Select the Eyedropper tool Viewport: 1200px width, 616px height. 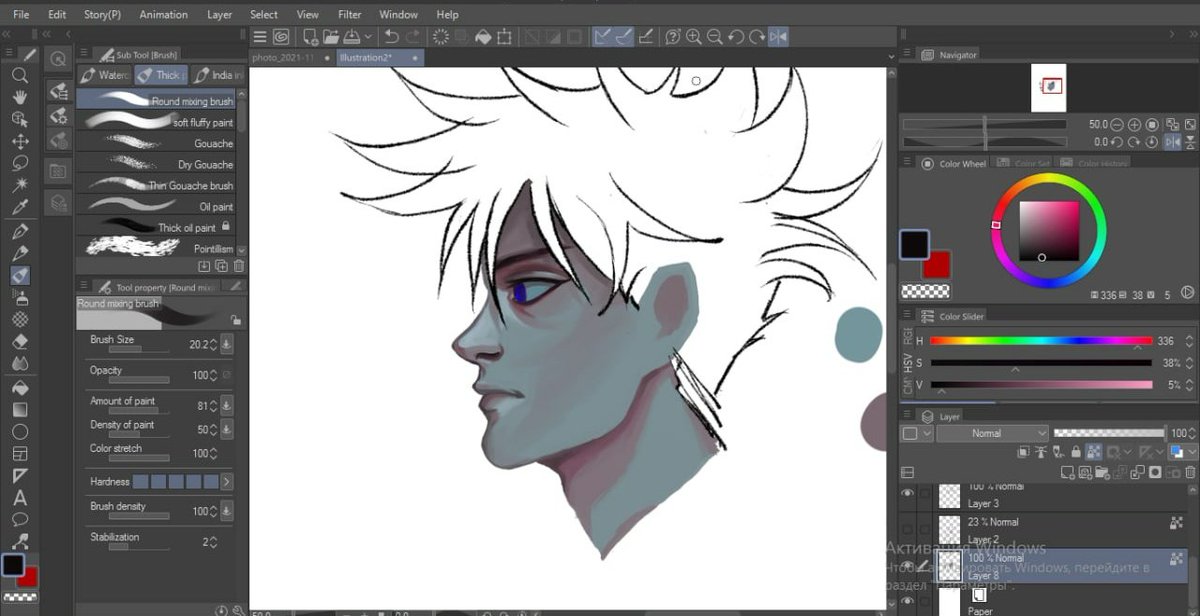click(x=19, y=207)
